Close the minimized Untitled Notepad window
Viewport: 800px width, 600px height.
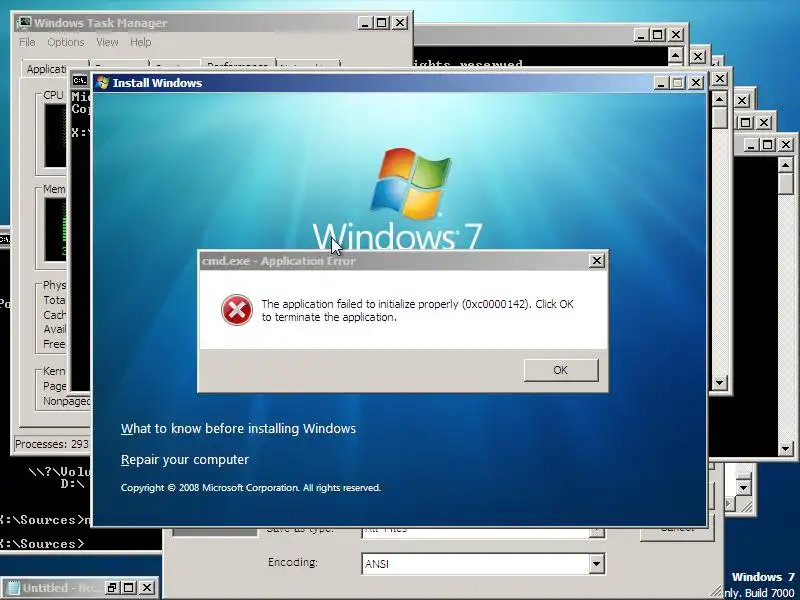tap(147, 588)
